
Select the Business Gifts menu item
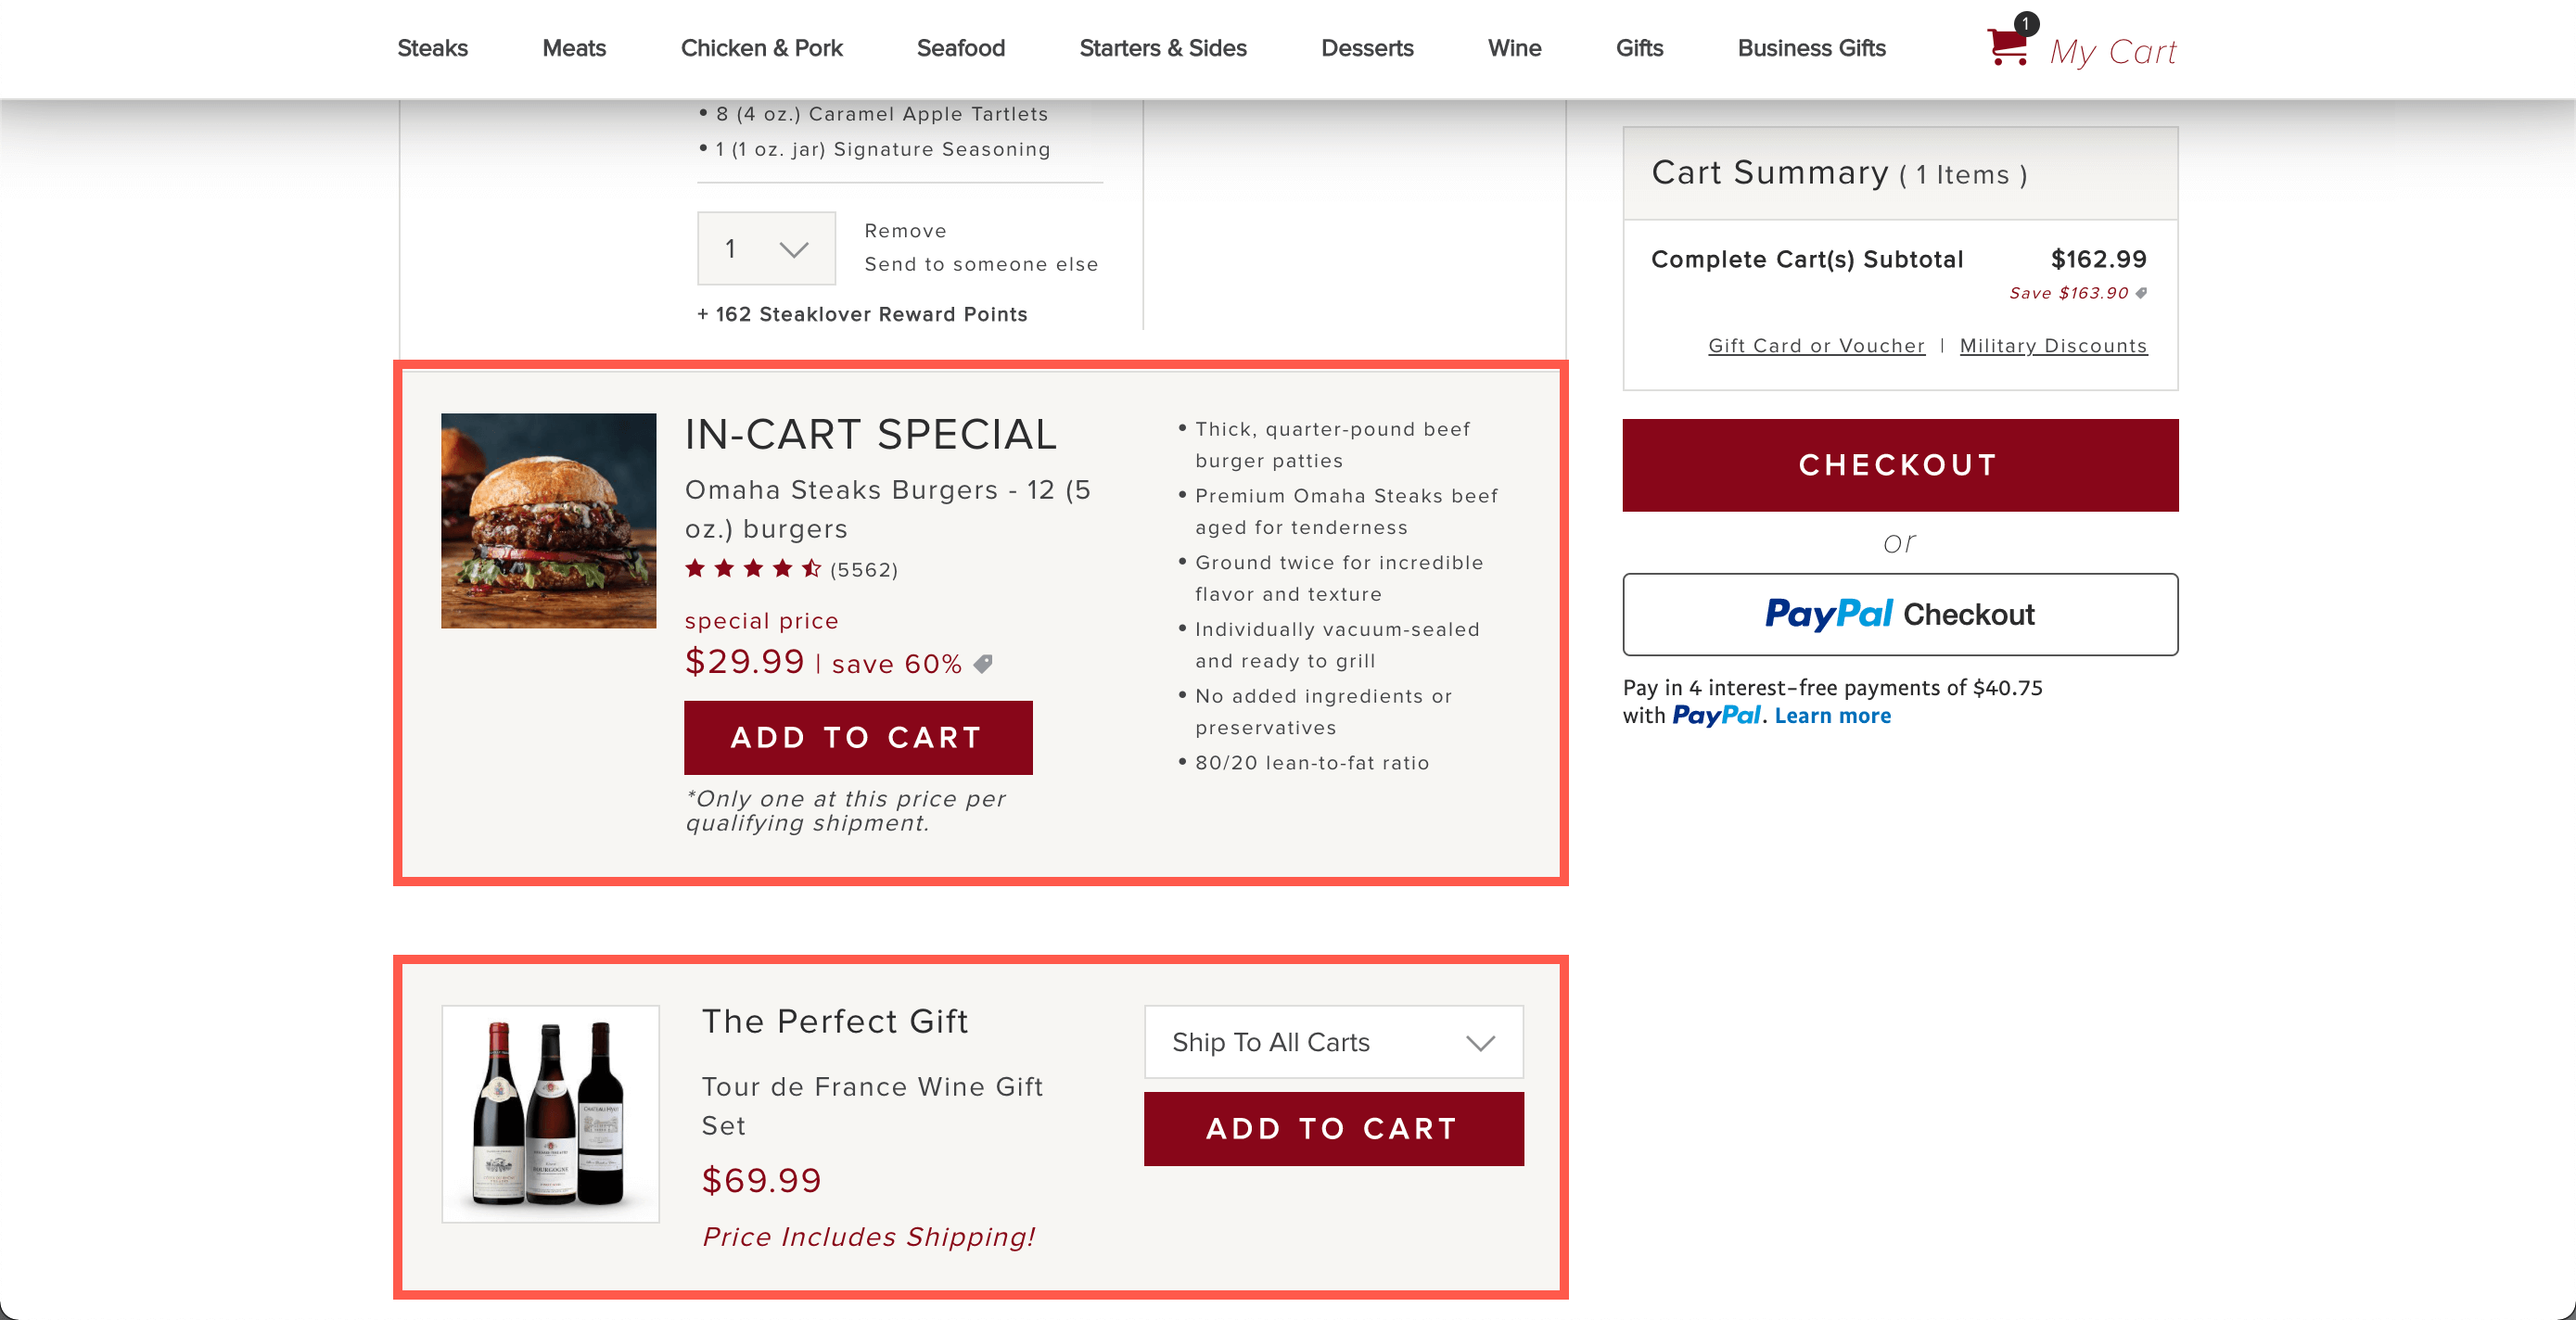tap(1811, 48)
